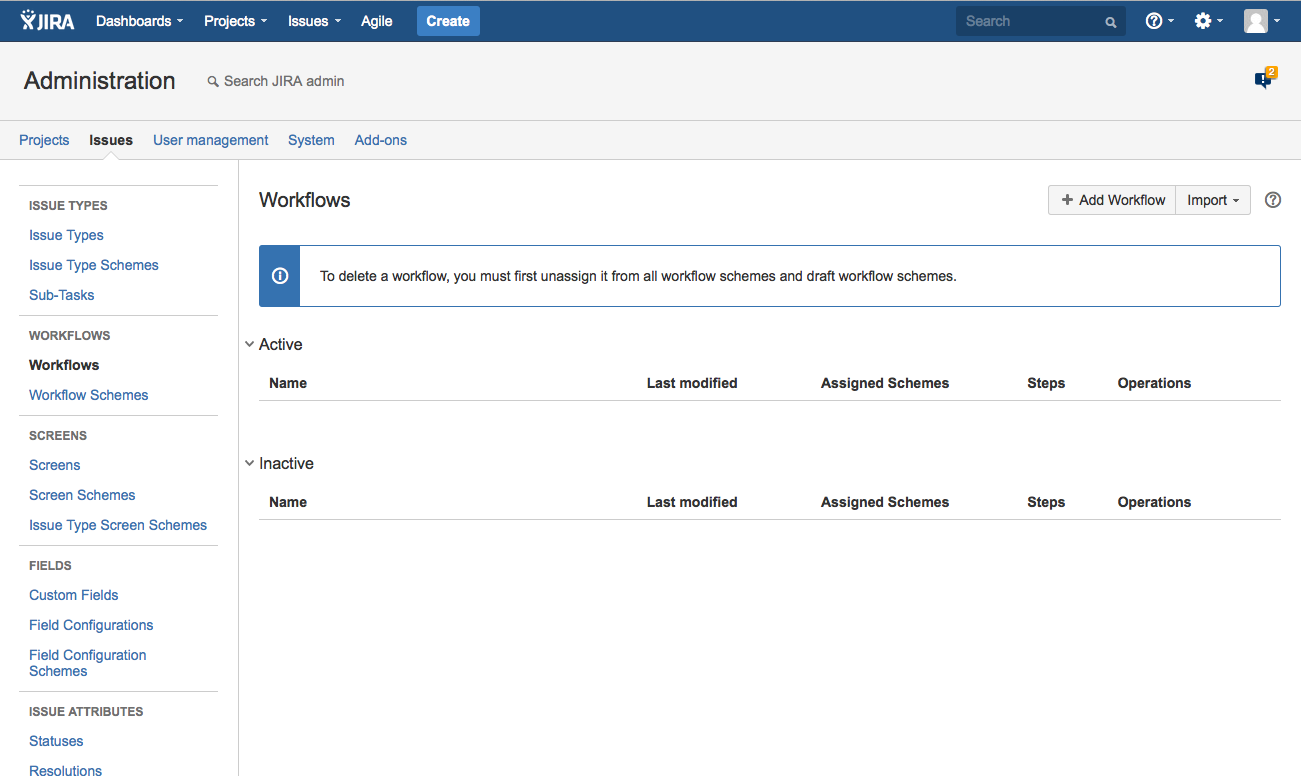Switch to the User management tab

210,140
